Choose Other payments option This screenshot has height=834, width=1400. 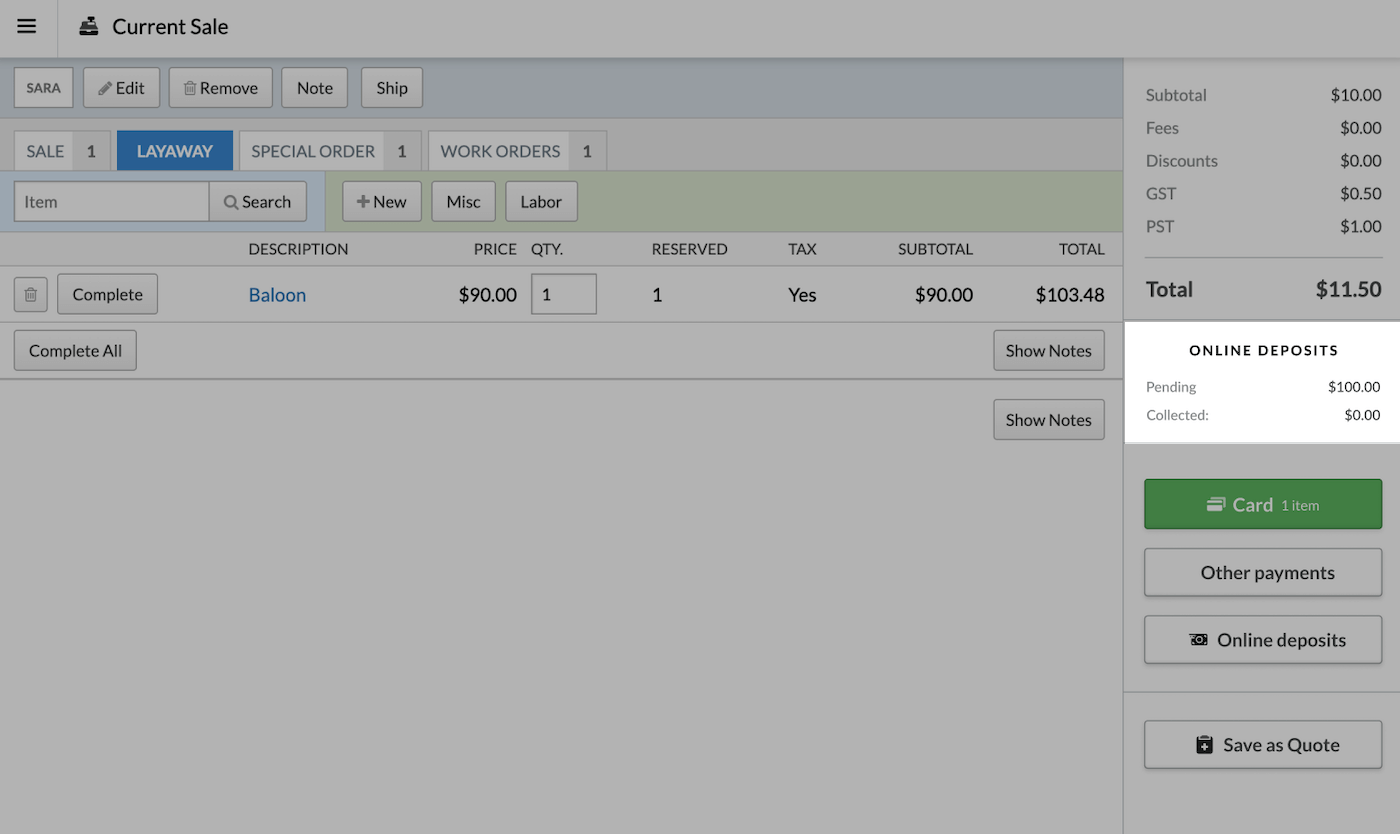[1262, 573]
